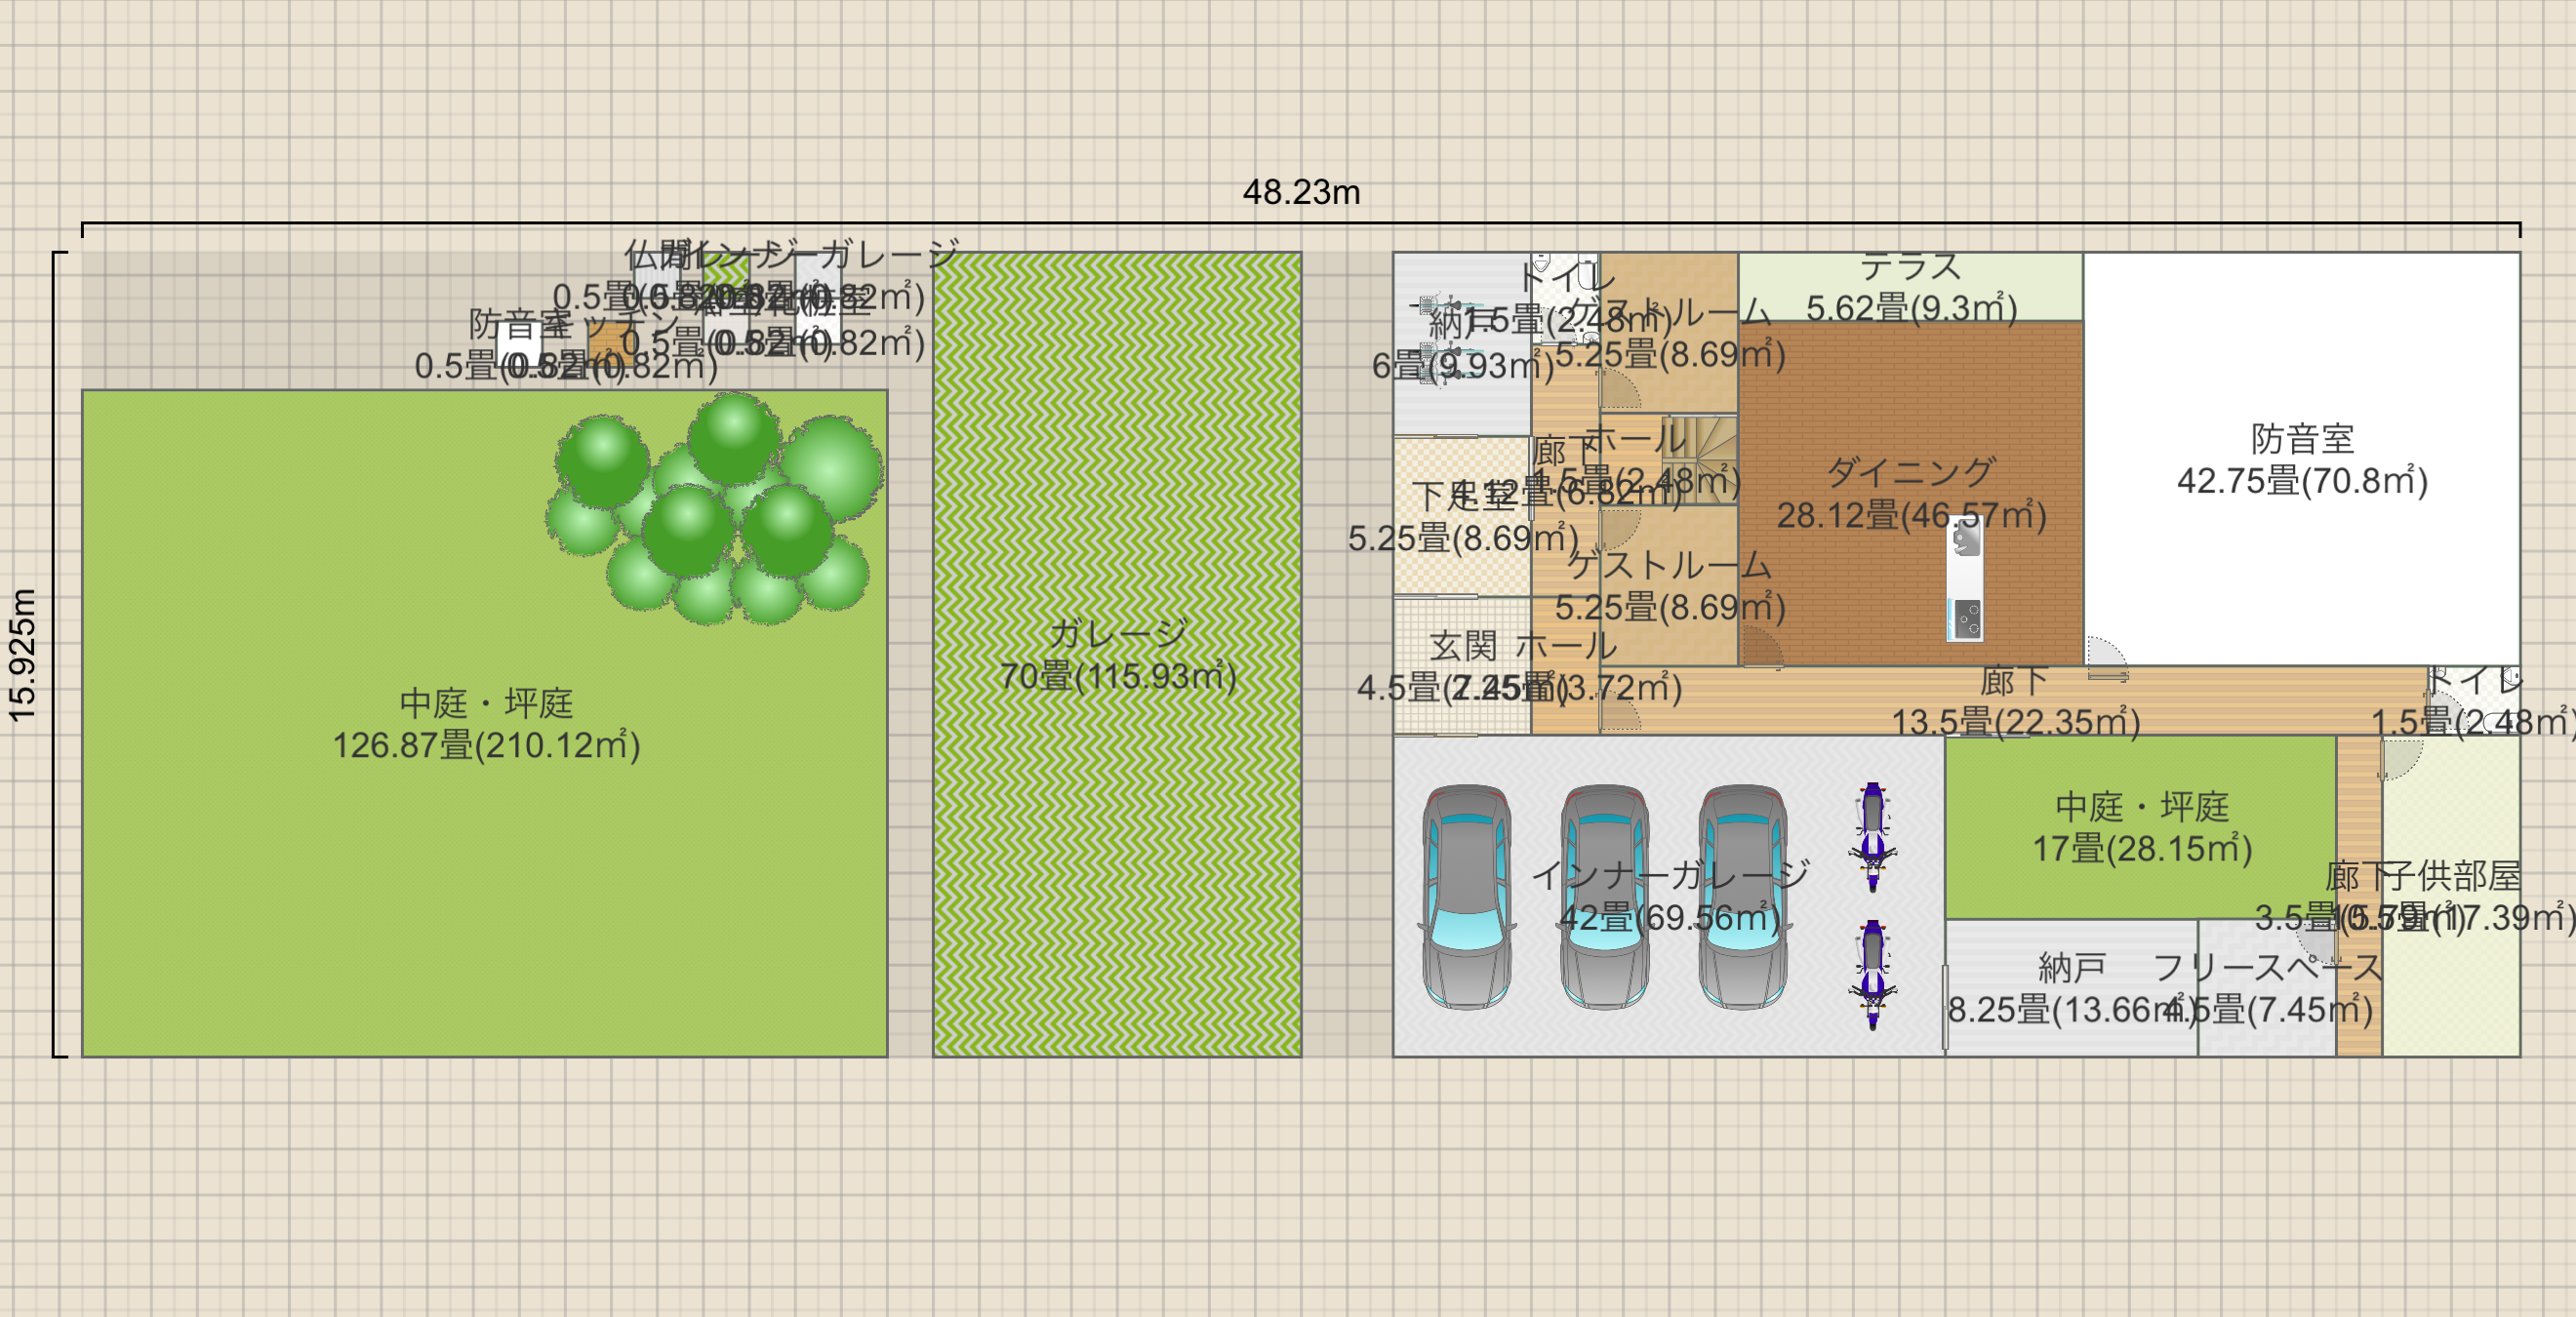Image resolution: width=2576 pixels, height=1317 pixels.
Task: Select the middle car in the inner garage
Action: 1605,897
